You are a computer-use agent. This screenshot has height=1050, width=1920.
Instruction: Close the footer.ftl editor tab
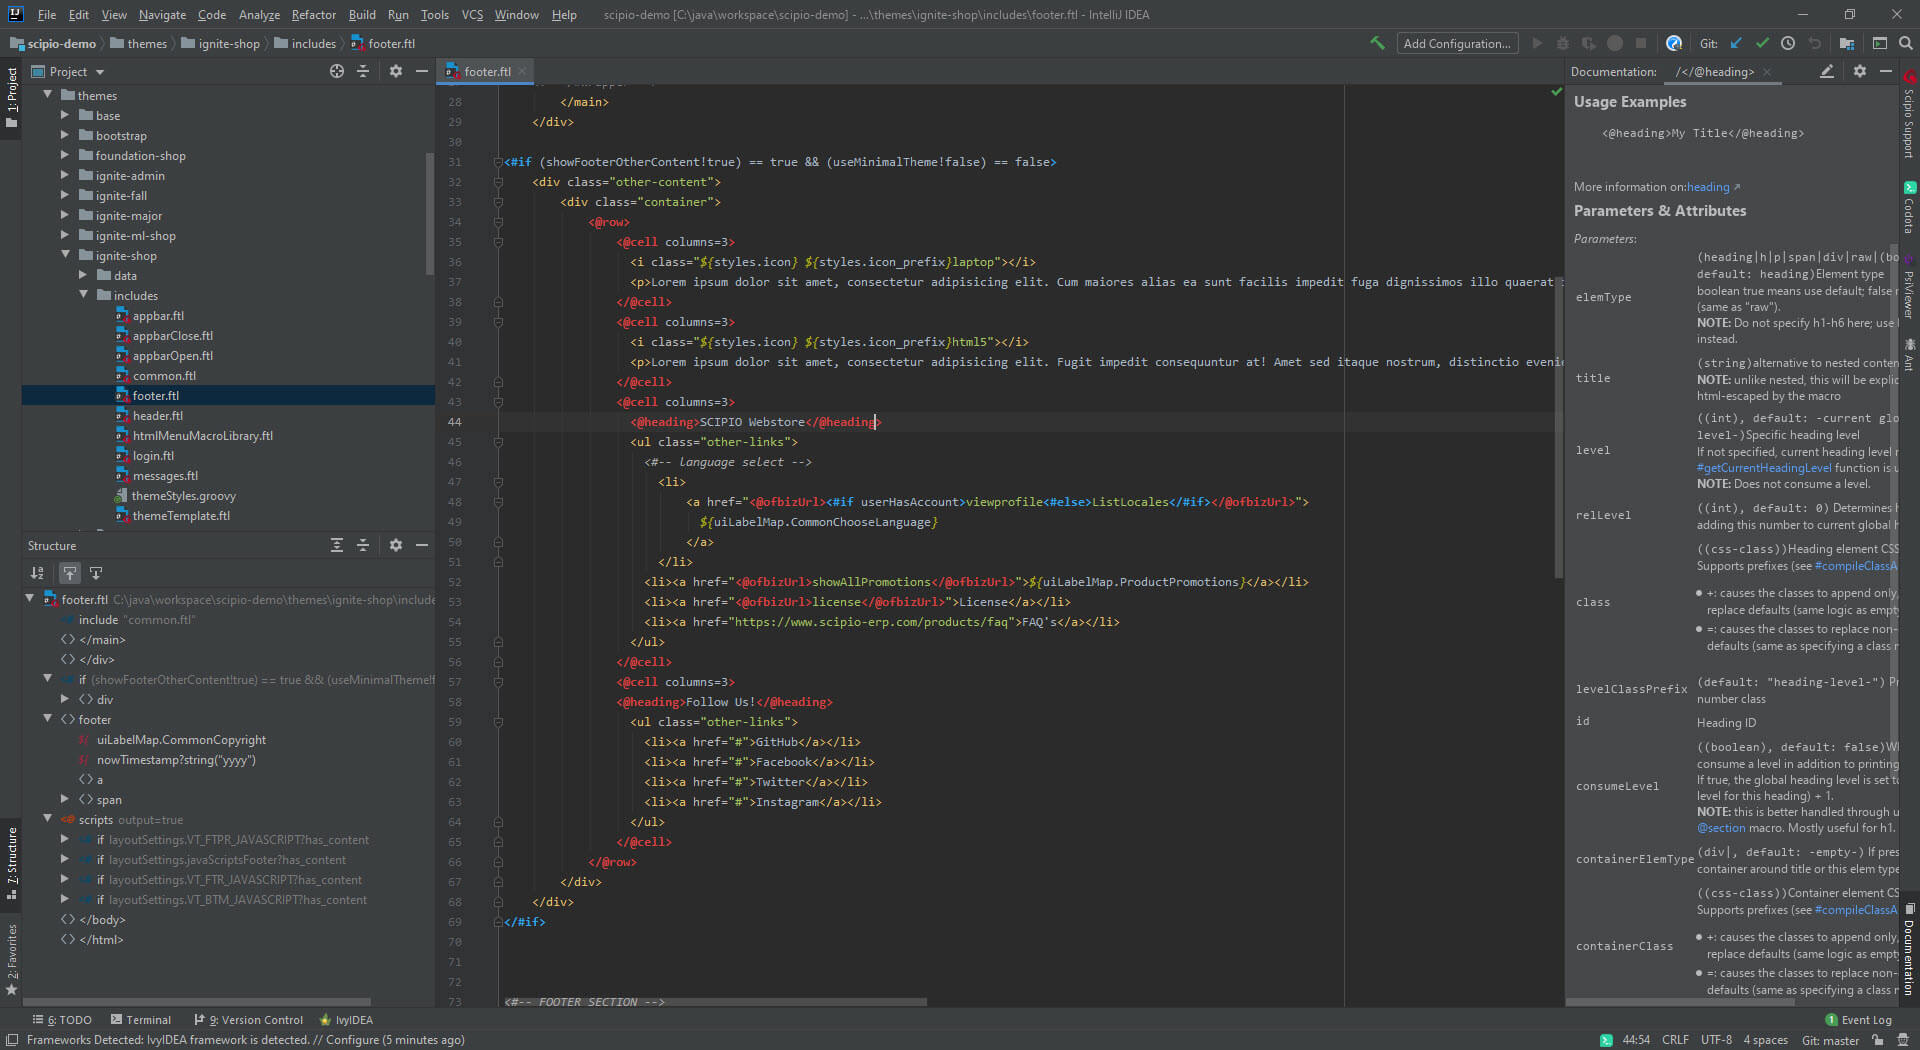click(522, 72)
